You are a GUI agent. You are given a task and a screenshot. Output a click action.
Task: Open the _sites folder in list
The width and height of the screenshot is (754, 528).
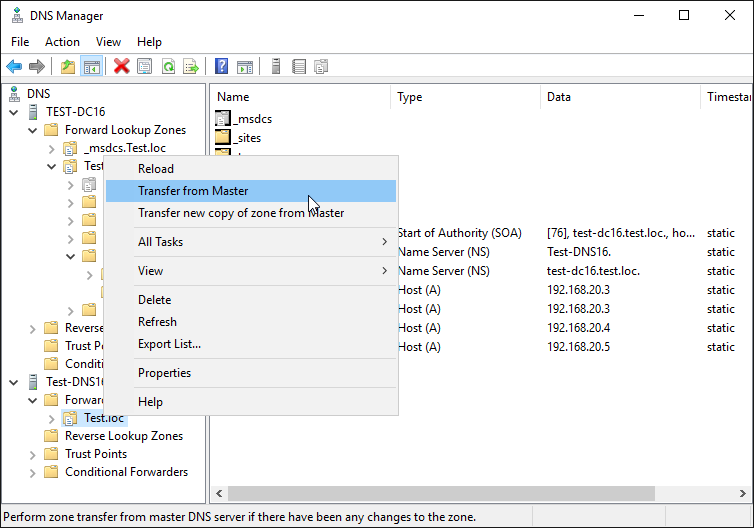pos(238,138)
